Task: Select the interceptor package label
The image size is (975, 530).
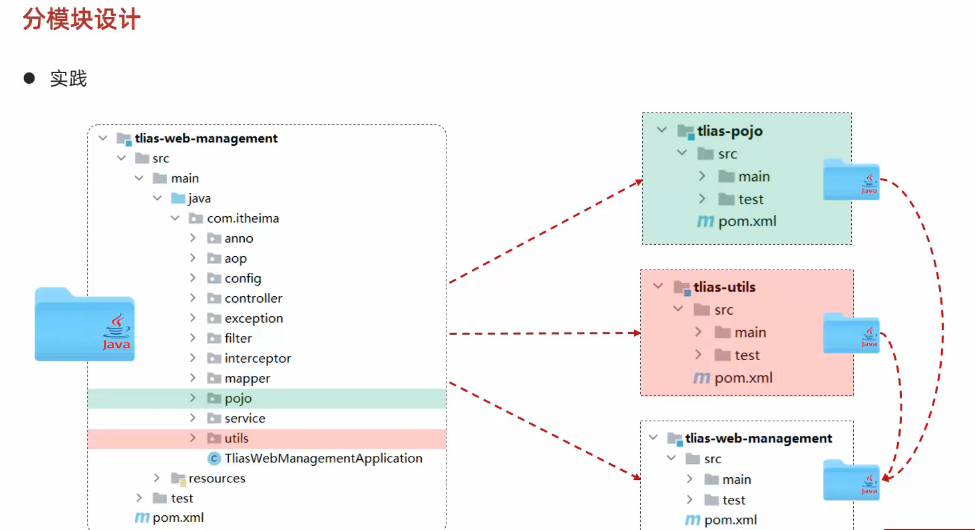Action: pyautogui.click(x=257, y=358)
